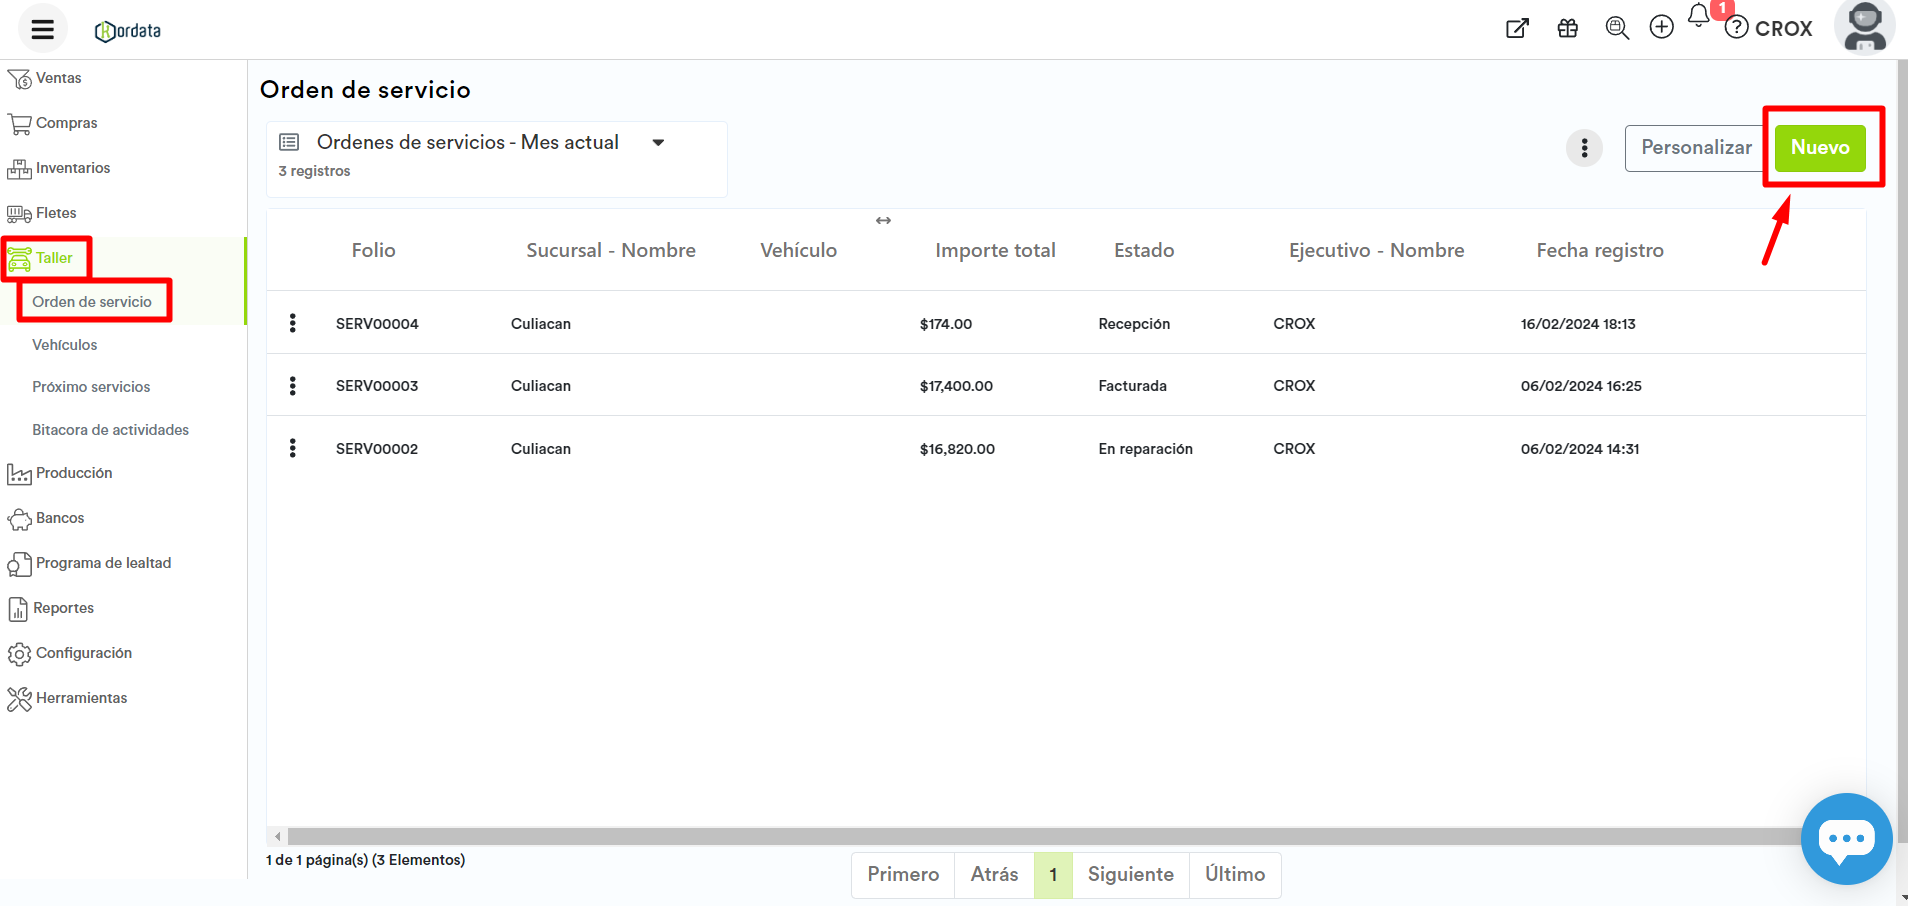Viewport: 1908px width, 906px height.
Task: Open row options for SERV00002
Action: (293, 448)
